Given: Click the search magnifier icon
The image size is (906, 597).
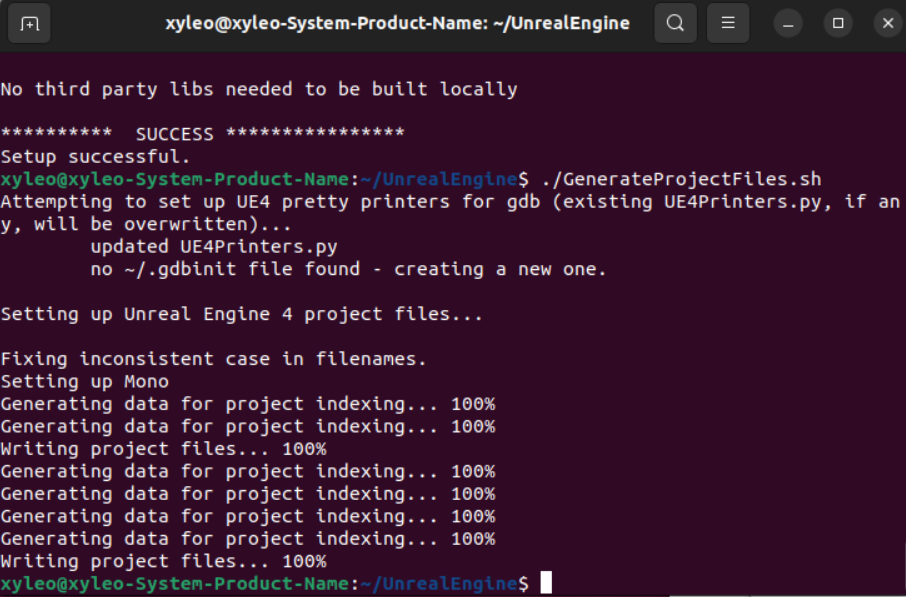Looking at the screenshot, I should pos(676,23).
